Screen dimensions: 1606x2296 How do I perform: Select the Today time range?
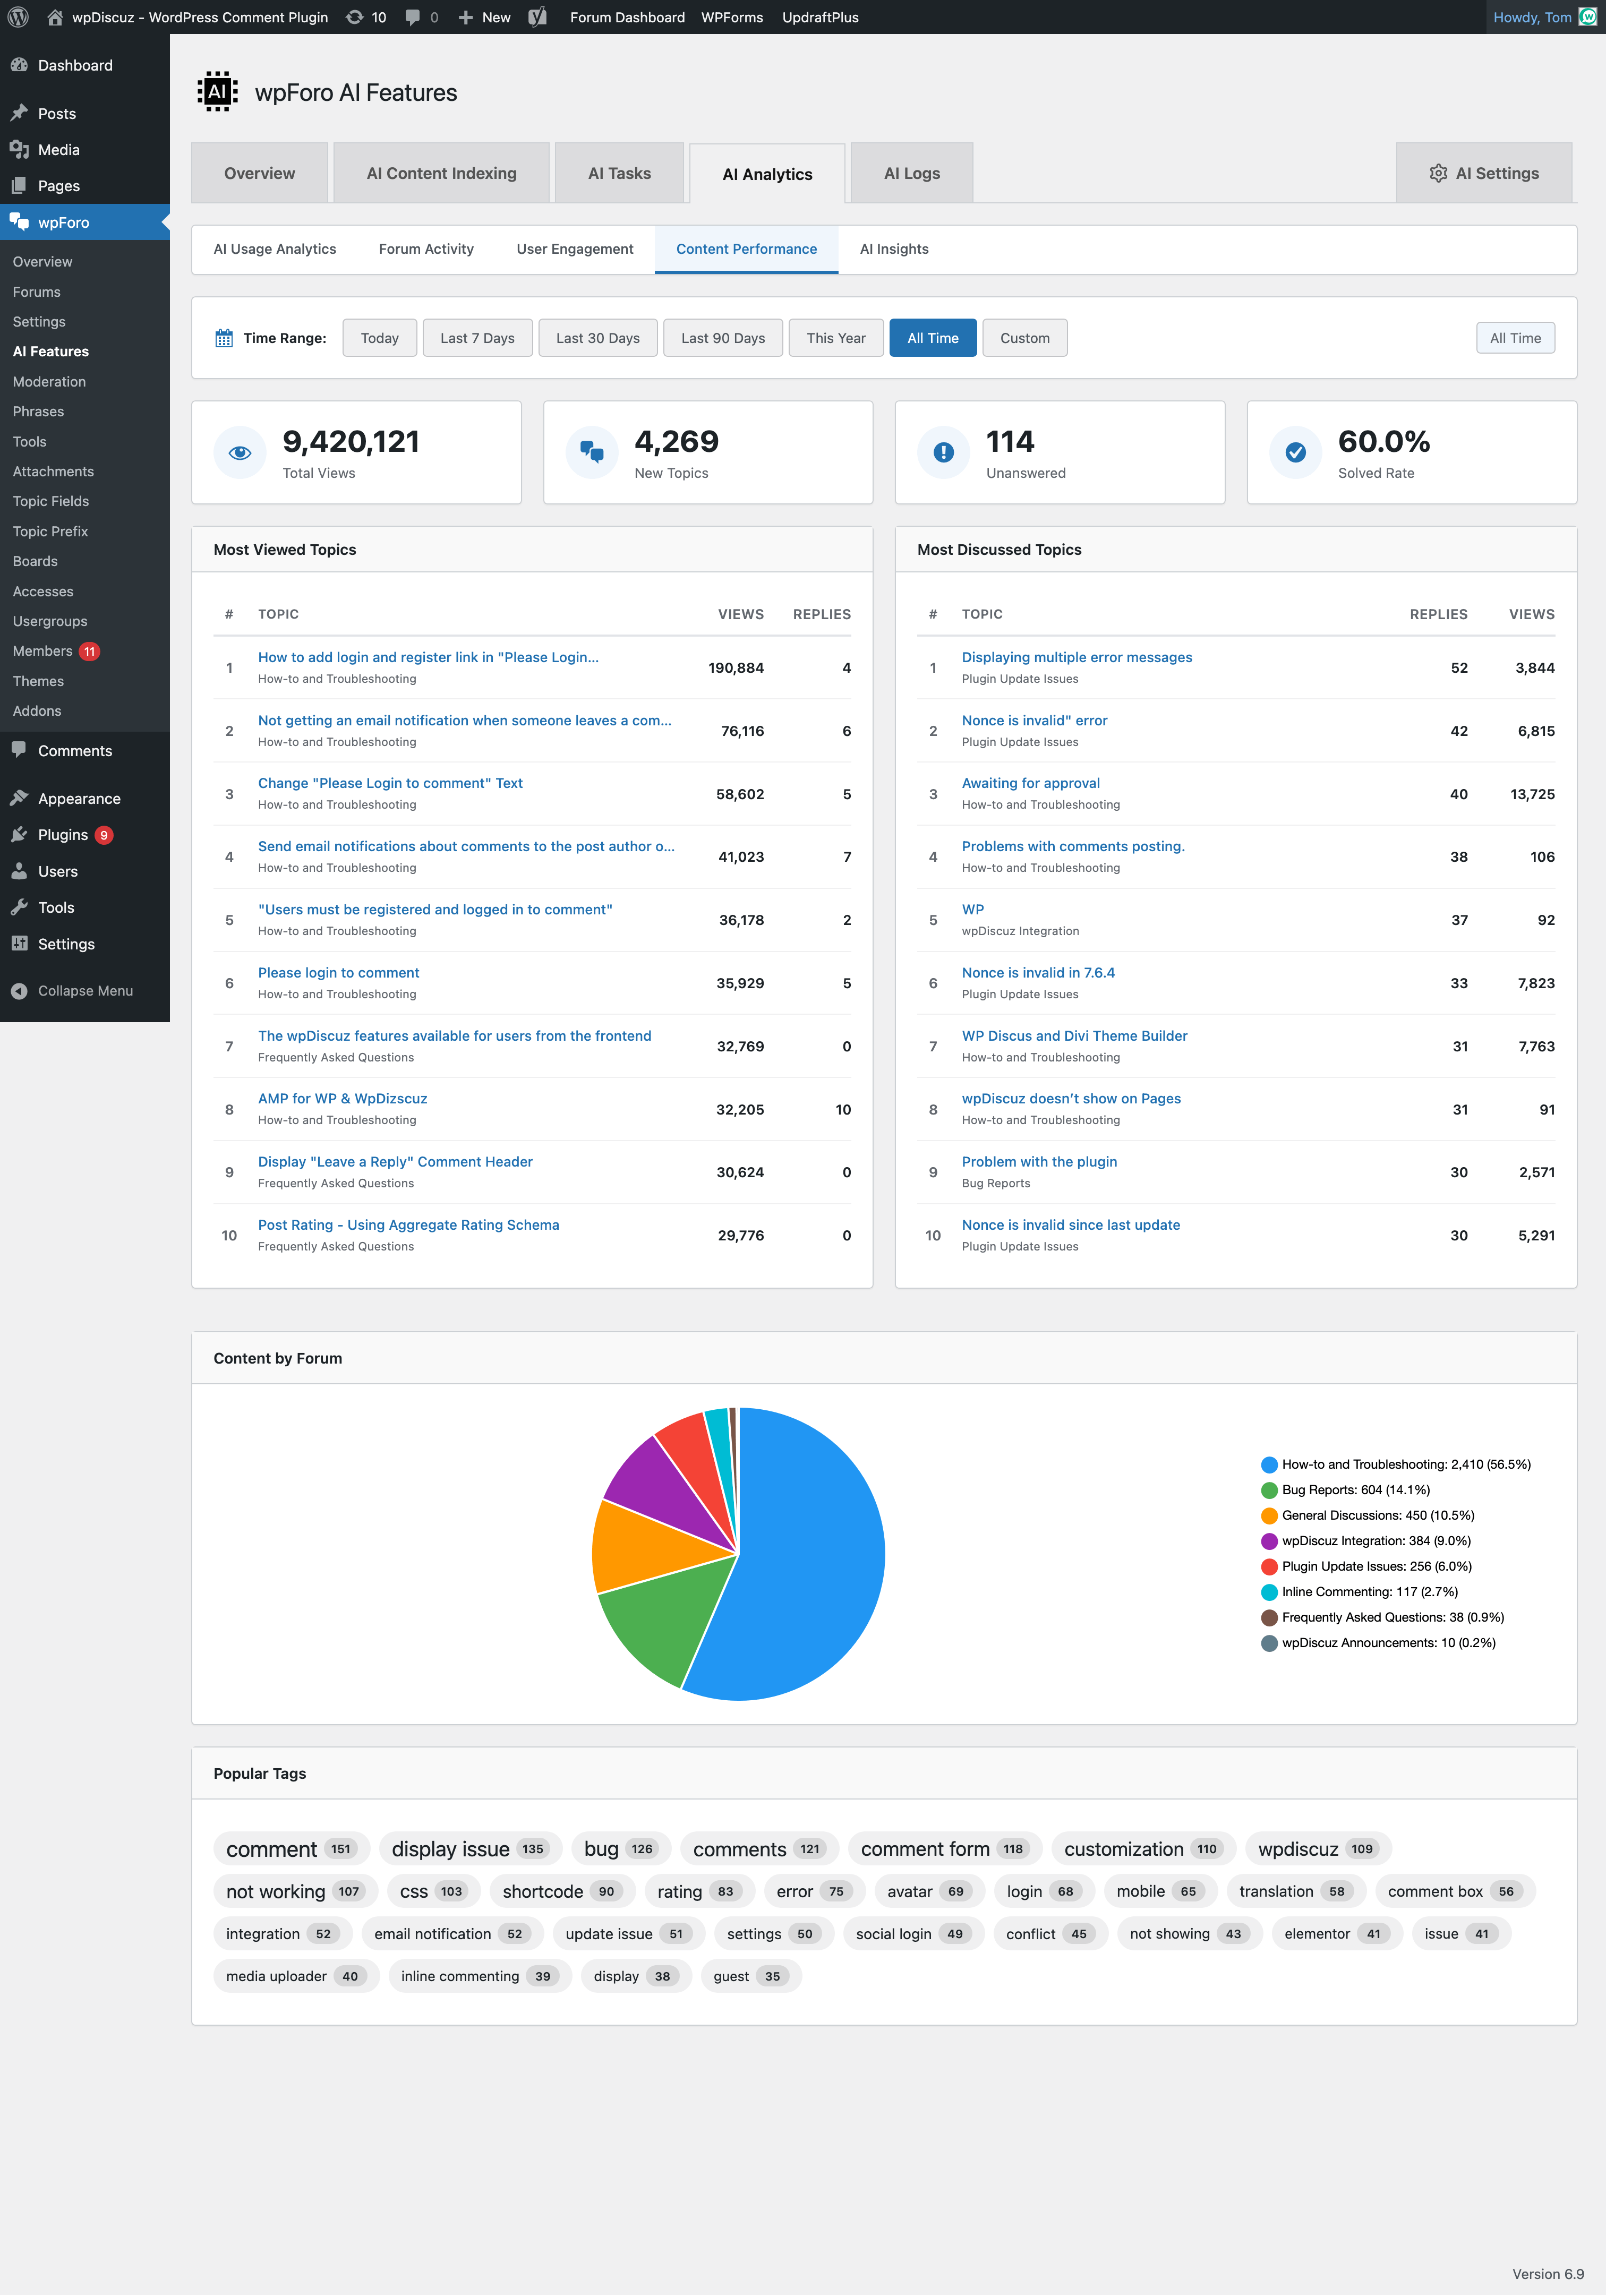379,337
